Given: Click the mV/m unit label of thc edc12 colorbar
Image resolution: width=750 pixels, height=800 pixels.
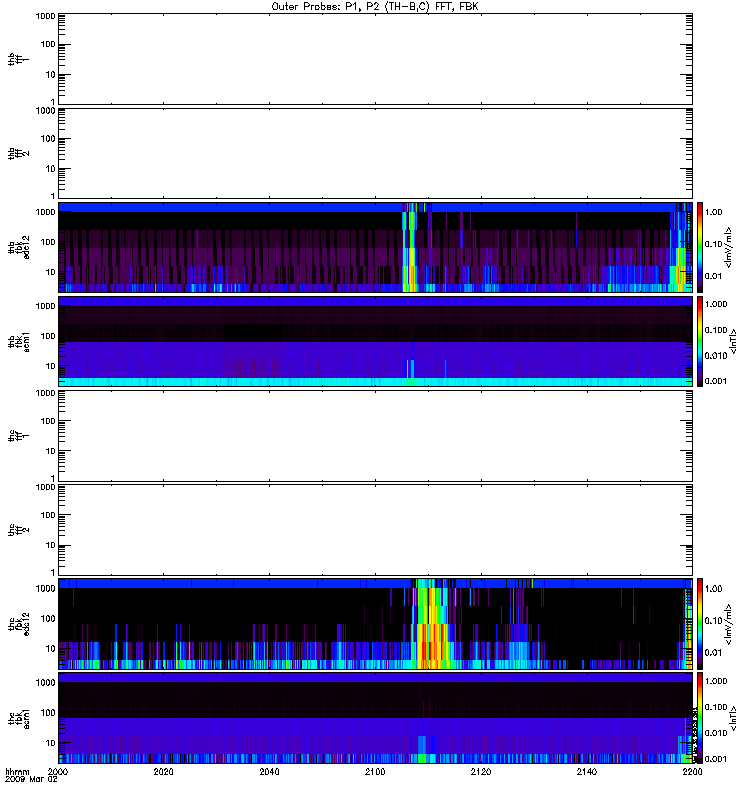Looking at the screenshot, I should click(728, 624).
